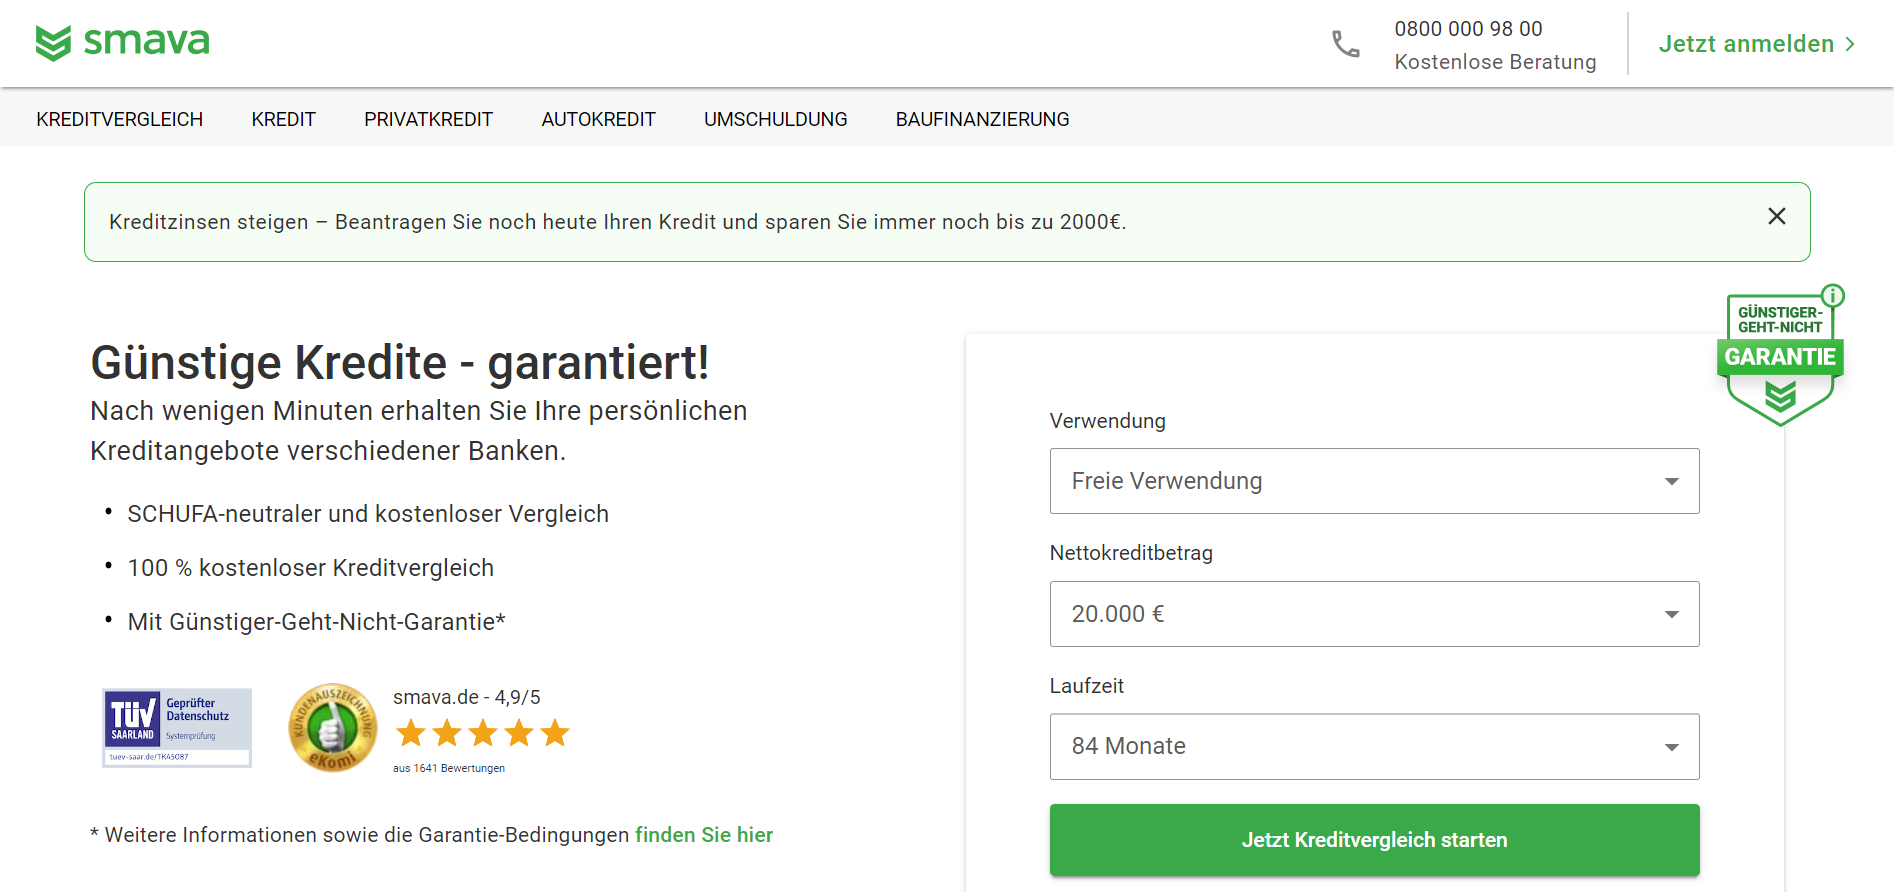Screen dimensions: 1894x892
Task: Click aus 1641 Bewertungen text
Action: (x=449, y=768)
